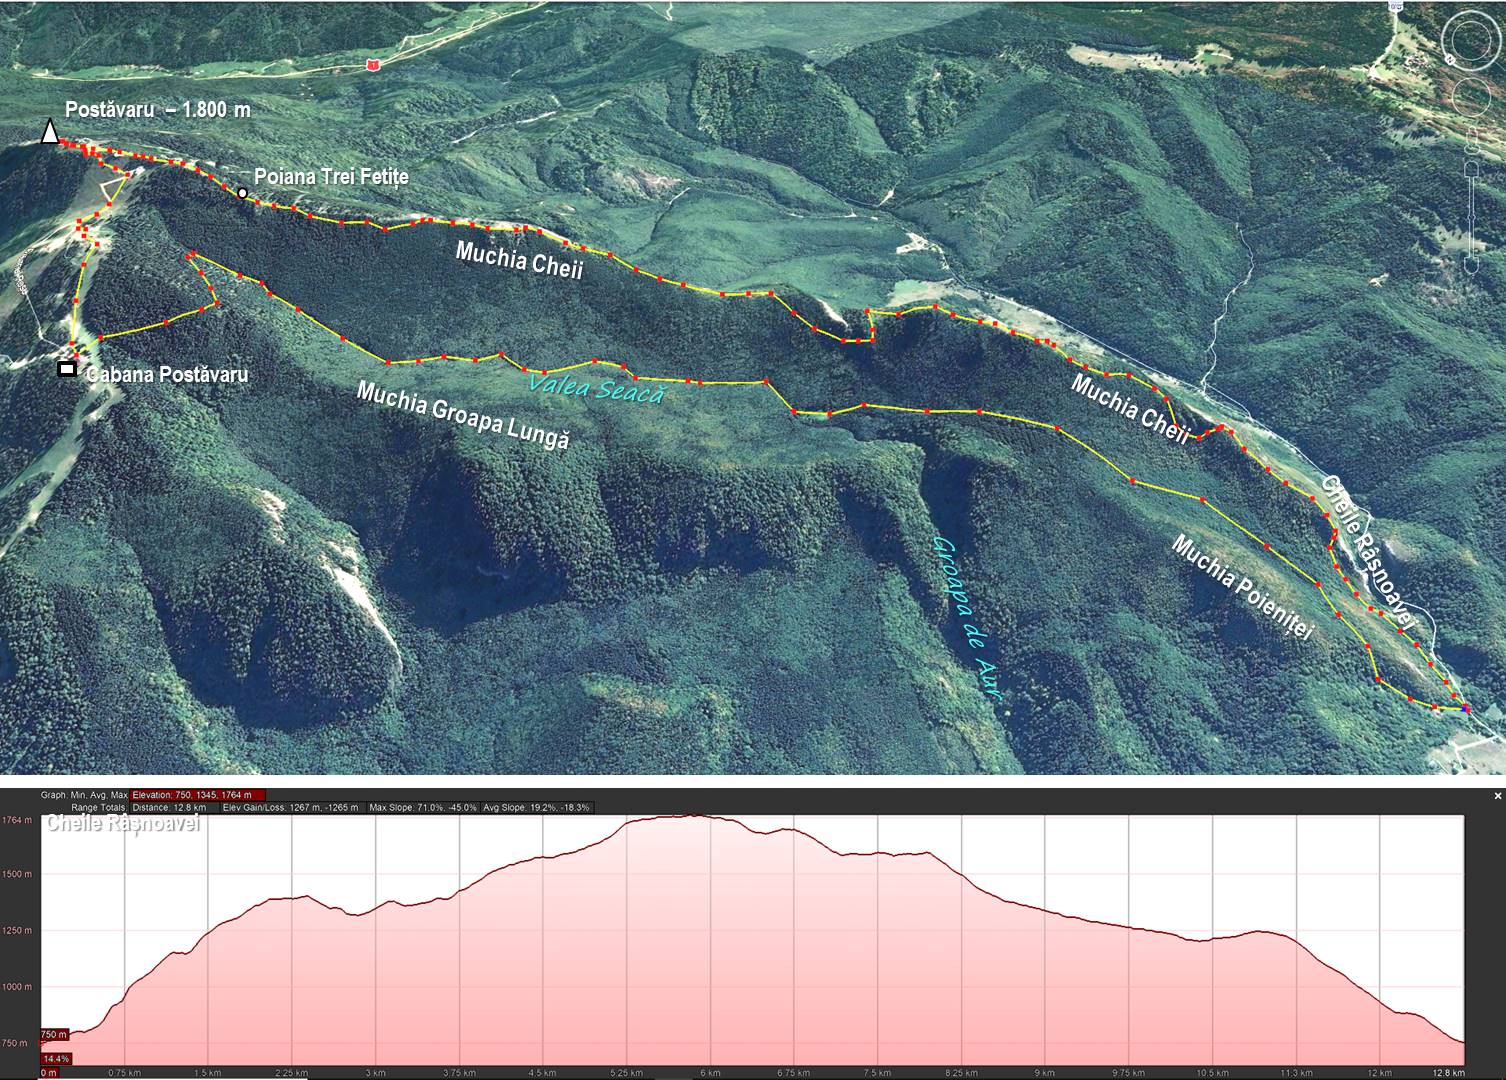1506x1080 pixels.
Task: Close the elevation profile panel
Action: coord(1497,796)
